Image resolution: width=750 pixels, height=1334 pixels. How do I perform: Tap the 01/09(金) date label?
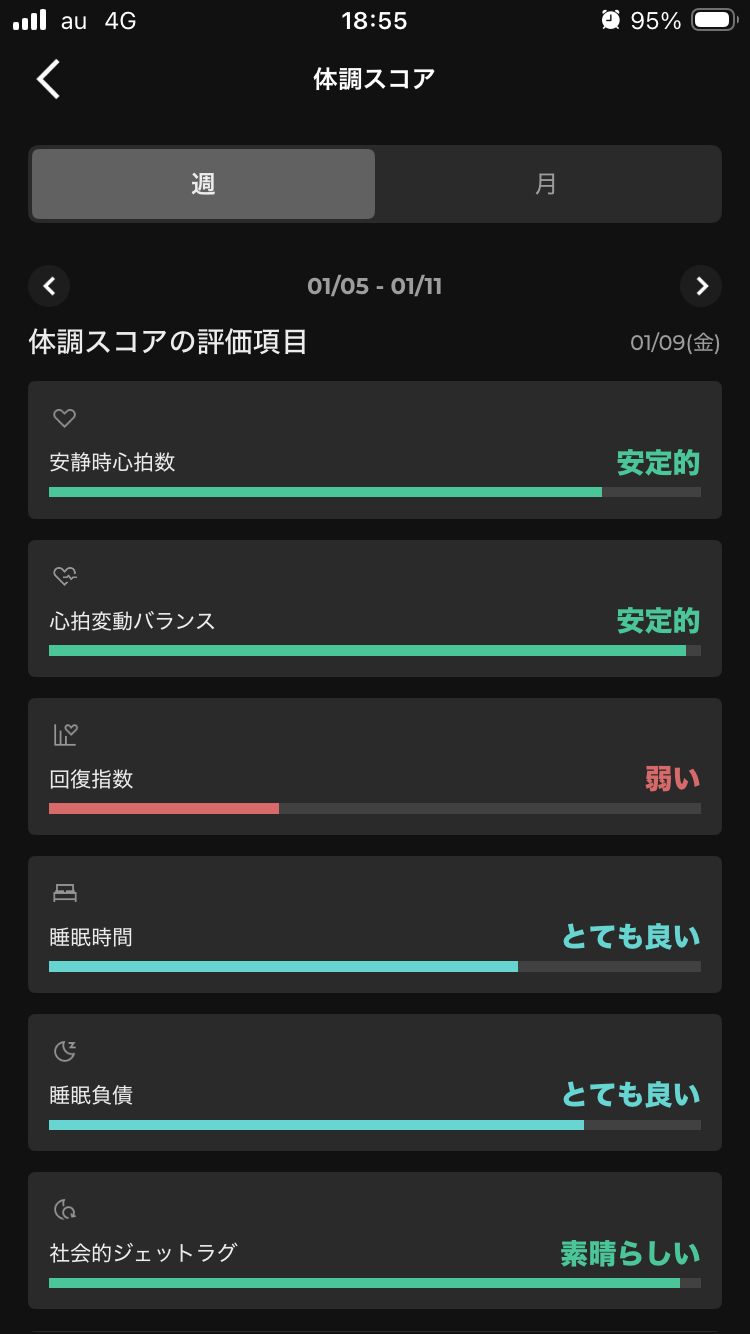point(675,343)
